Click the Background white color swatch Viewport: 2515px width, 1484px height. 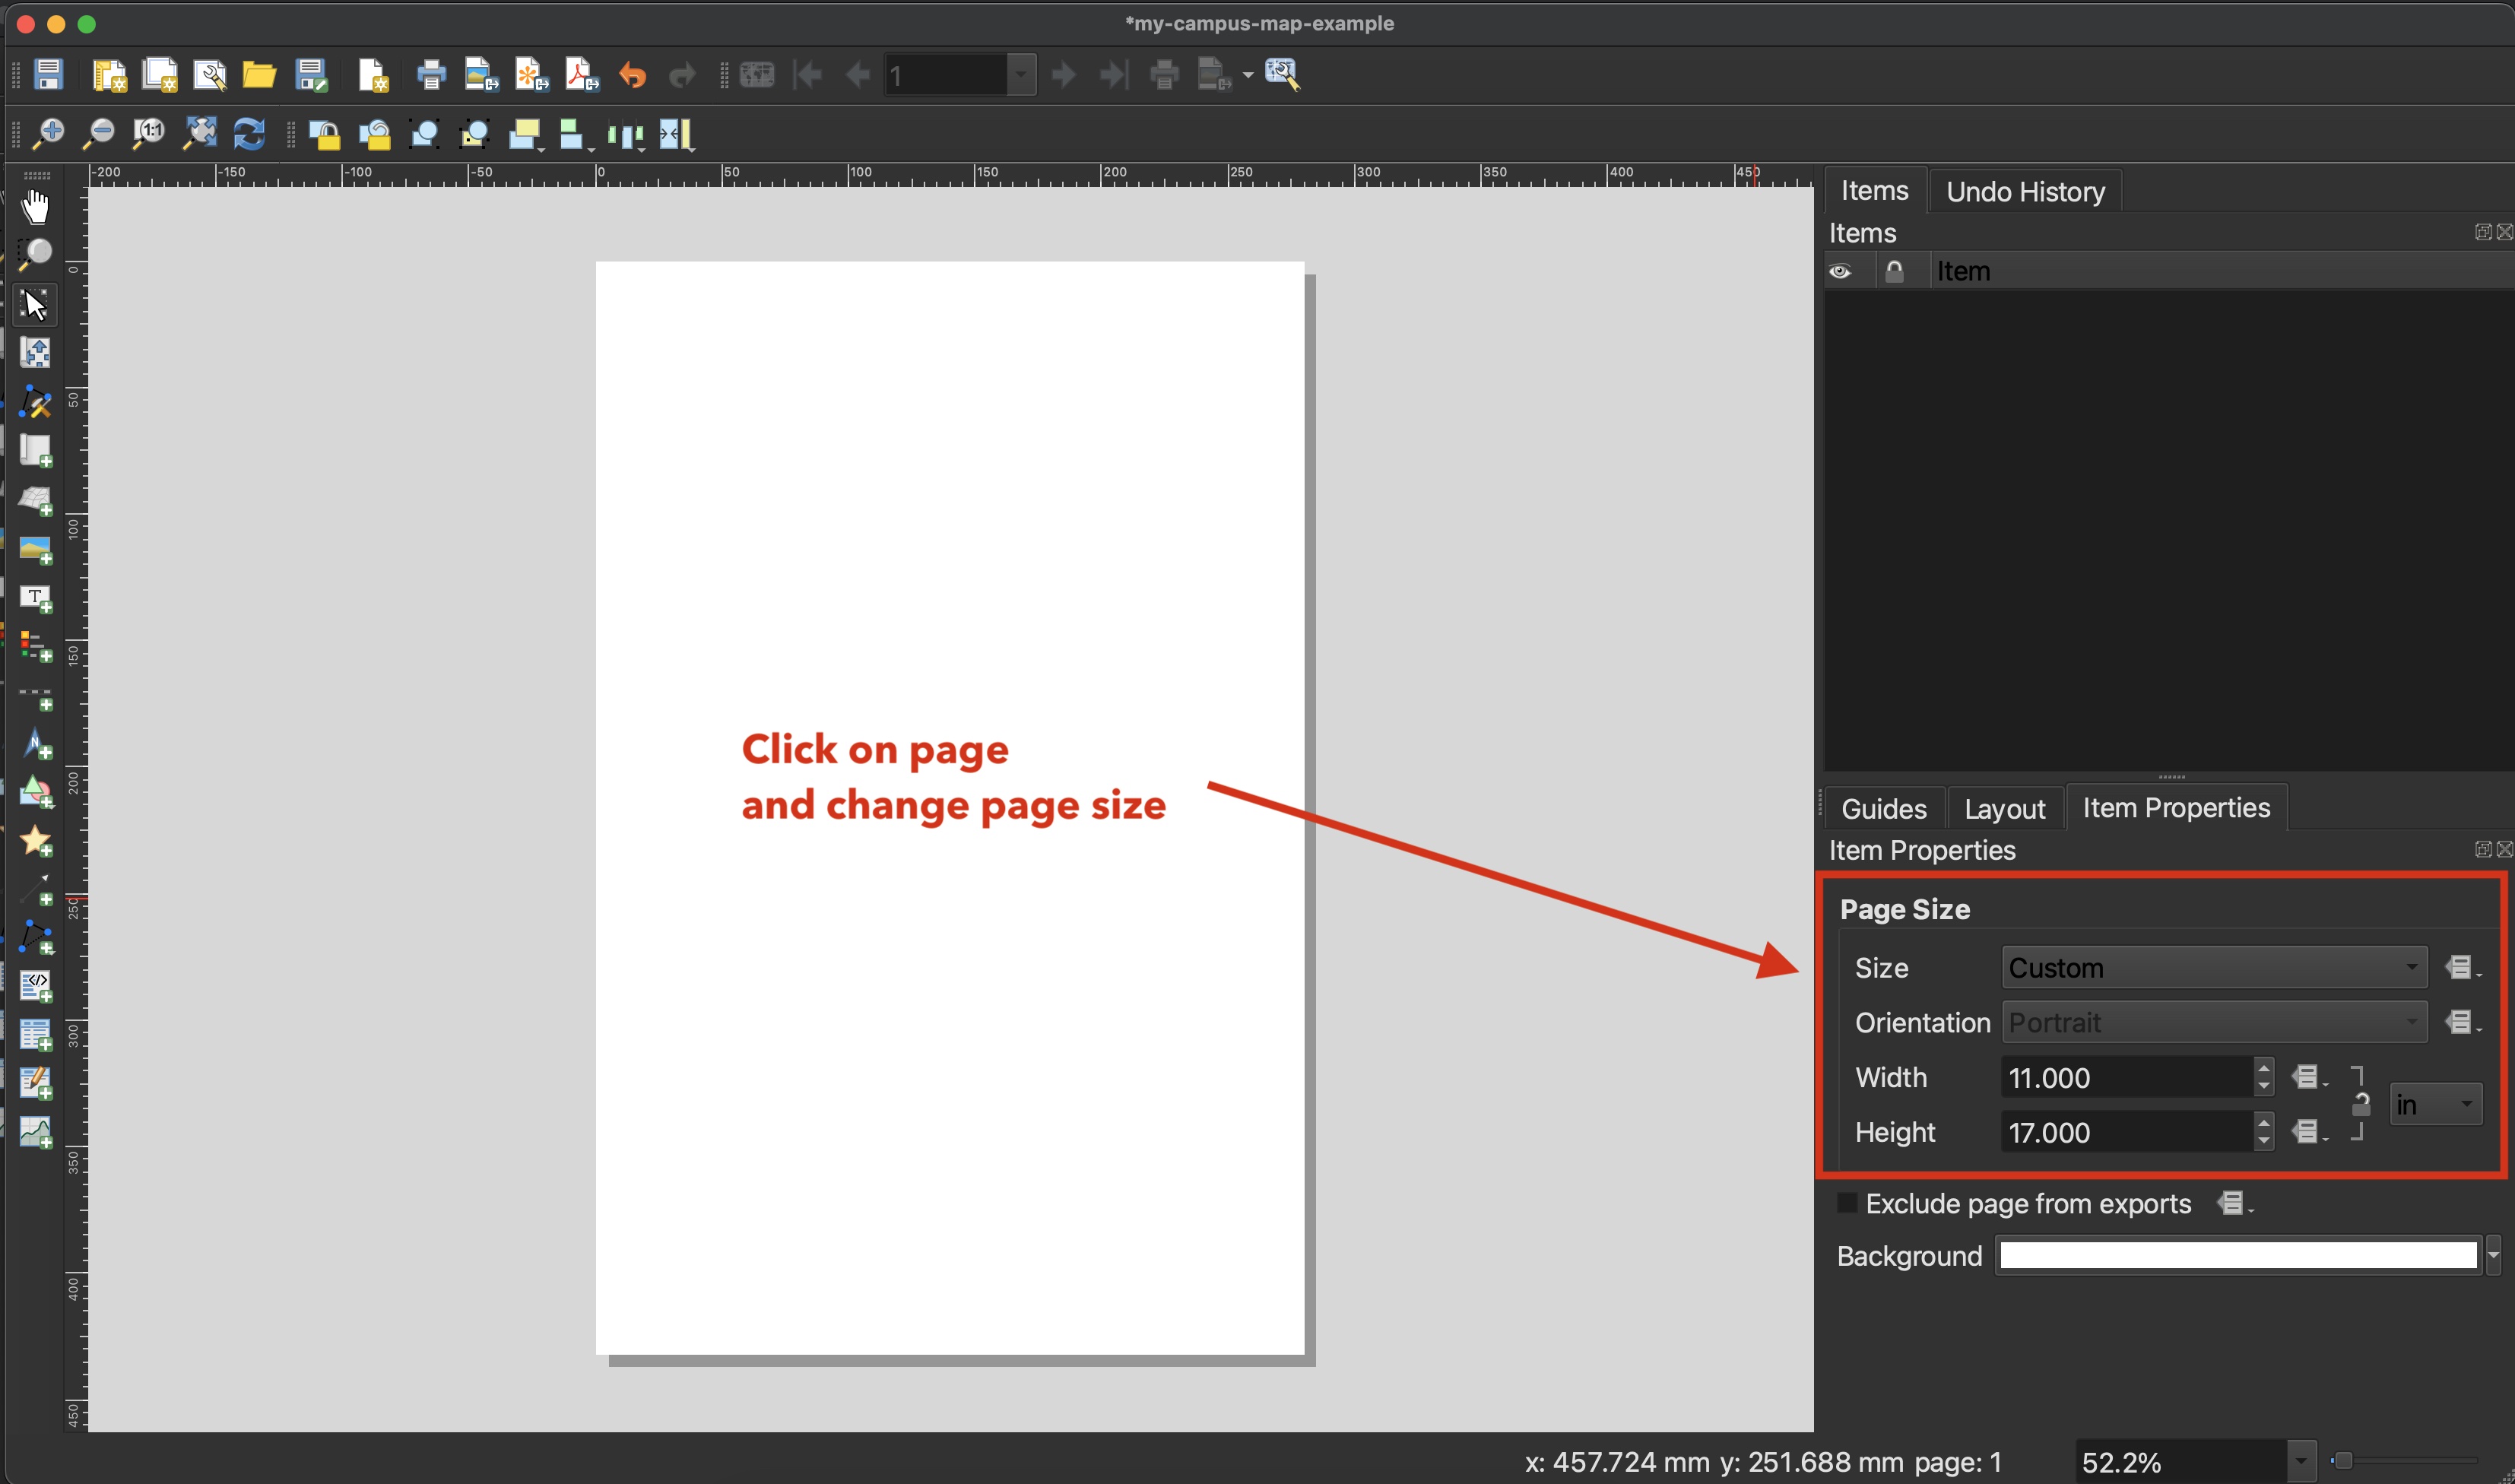pos(2238,1255)
